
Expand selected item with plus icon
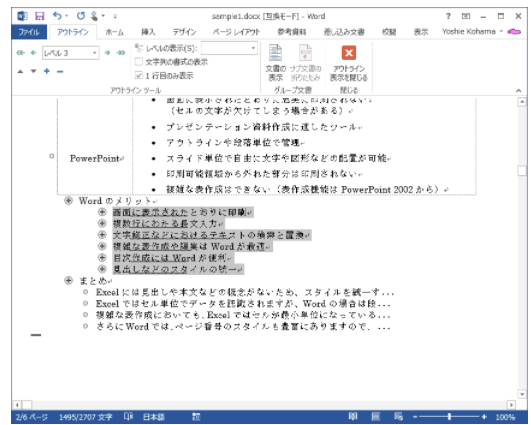tap(47, 71)
